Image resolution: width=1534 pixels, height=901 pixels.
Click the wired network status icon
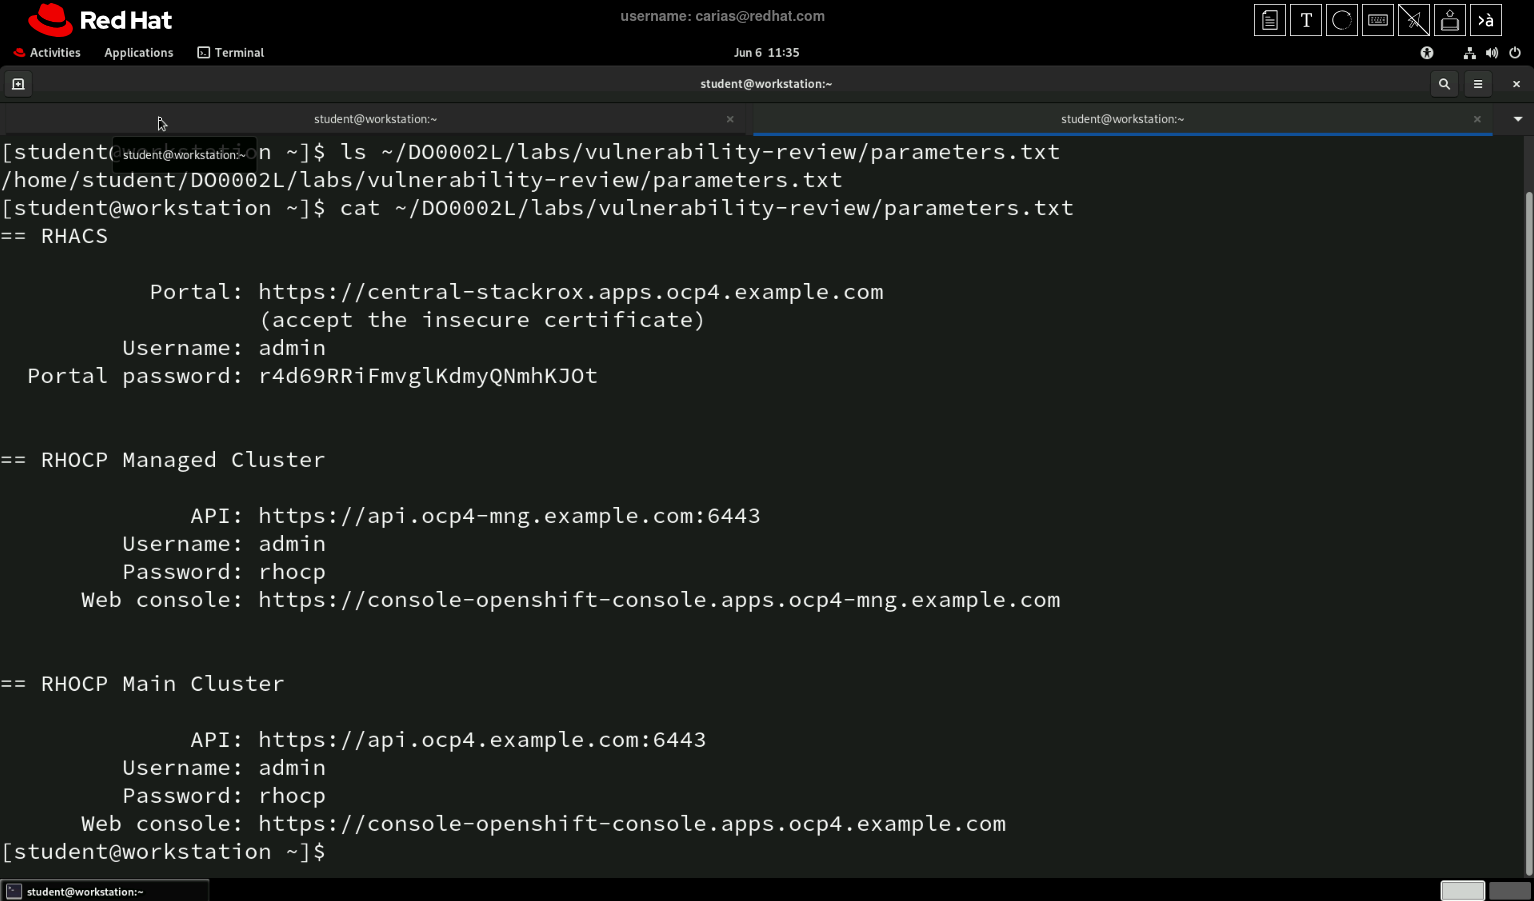click(x=1469, y=53)
